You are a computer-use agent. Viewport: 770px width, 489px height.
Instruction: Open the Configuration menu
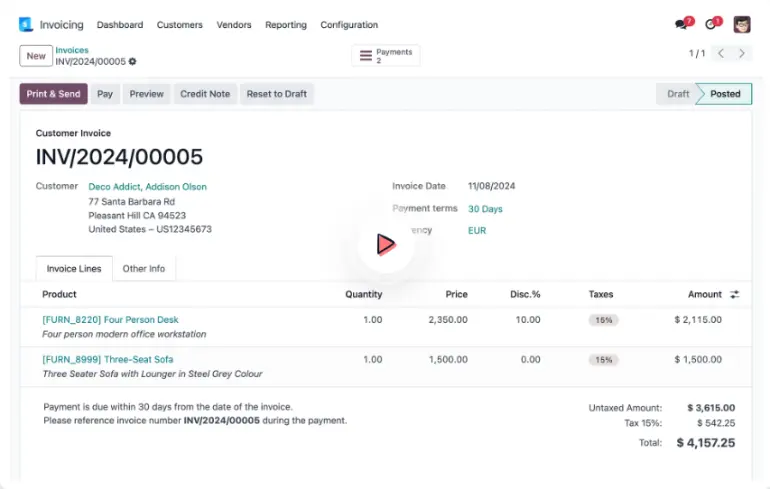coord(349,25)
